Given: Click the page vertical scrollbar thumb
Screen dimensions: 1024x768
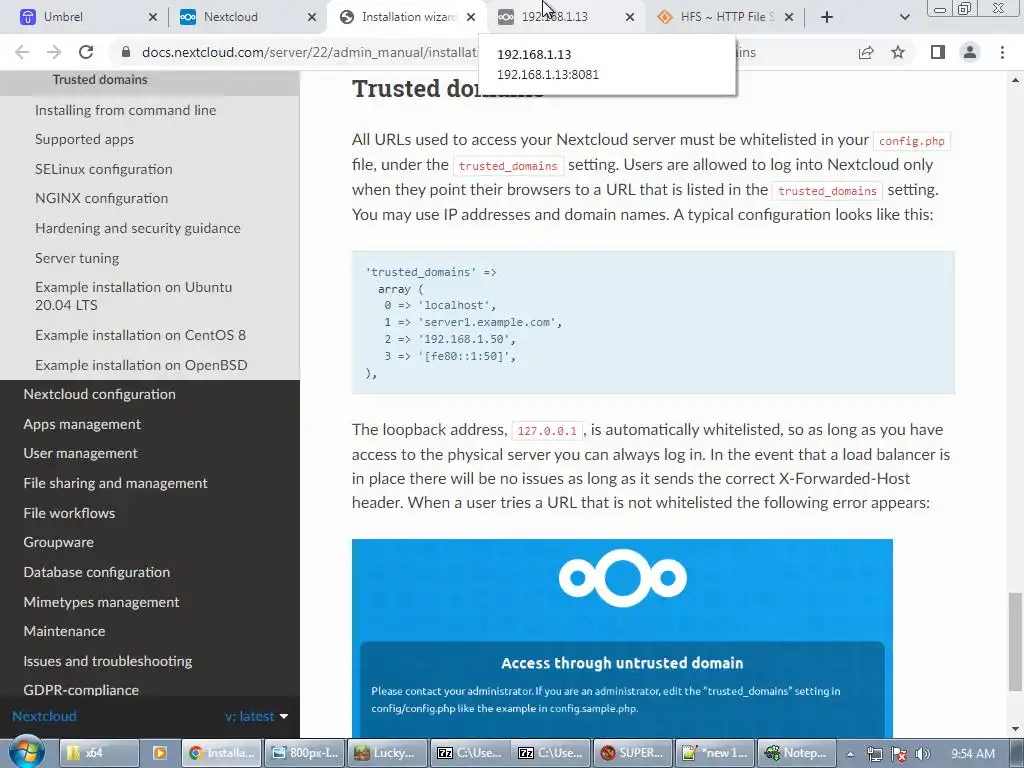Looking at the screenshot, I should (1014, 641).
